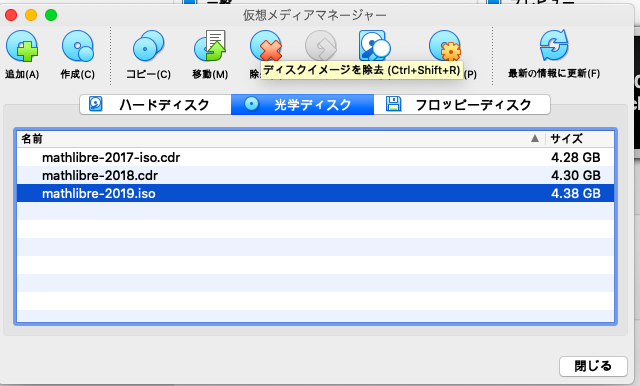This screenshot has width=640, height=386.
Task: Open the フロッピーディスク tab
Action: point(462,105)
